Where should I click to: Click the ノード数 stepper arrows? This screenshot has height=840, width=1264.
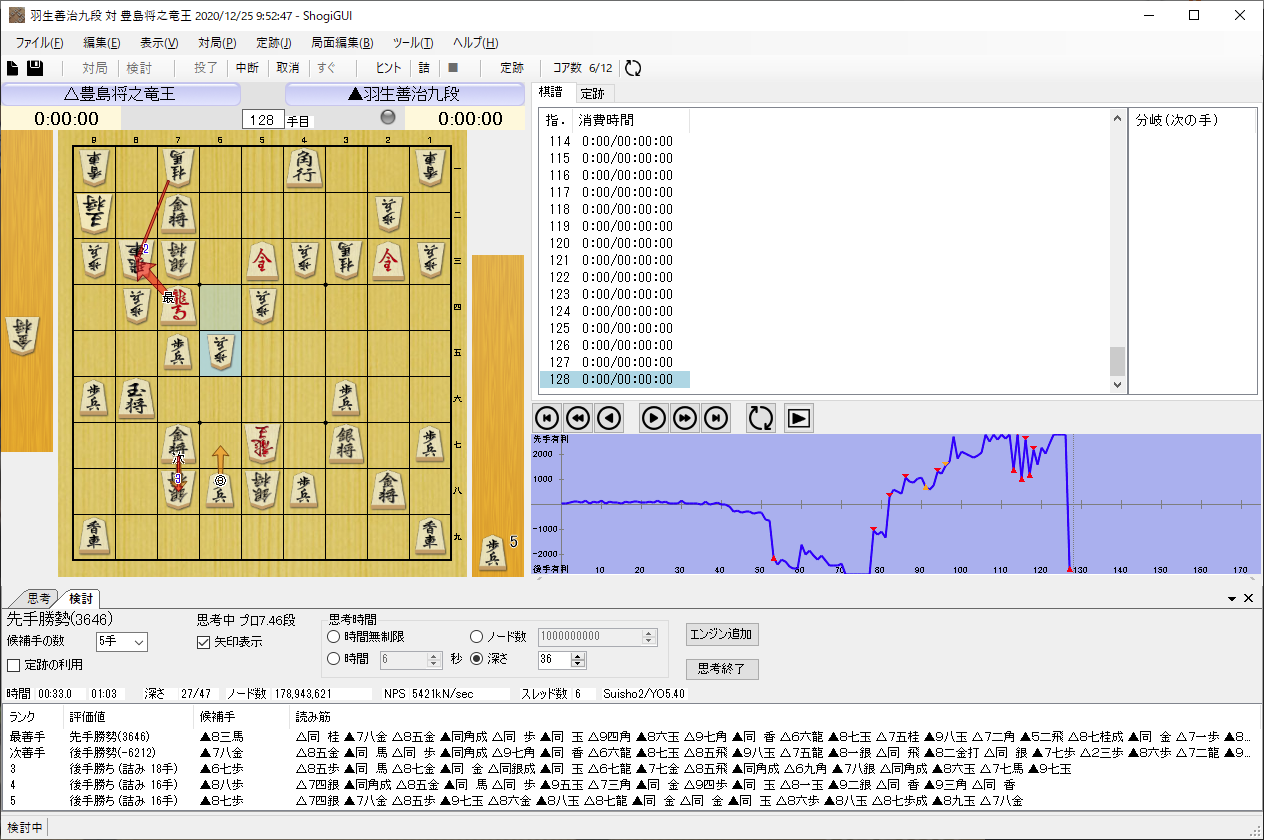pyautogui.click(x=649, y=637)
